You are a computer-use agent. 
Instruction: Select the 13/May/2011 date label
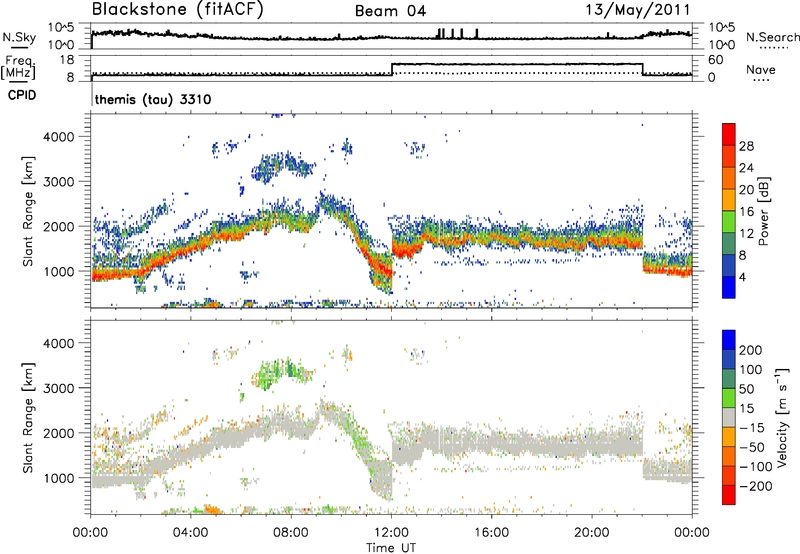[x=638, y=10]
